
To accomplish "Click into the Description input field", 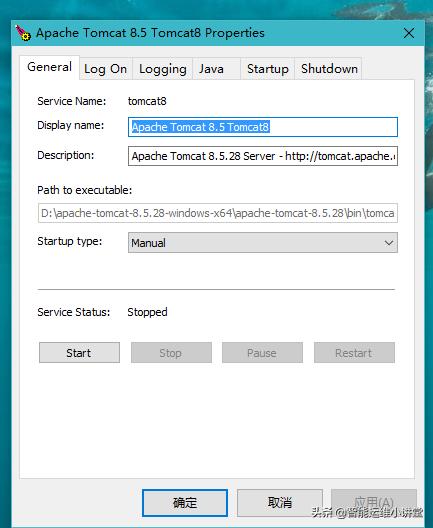I will [x=263, y=156].
